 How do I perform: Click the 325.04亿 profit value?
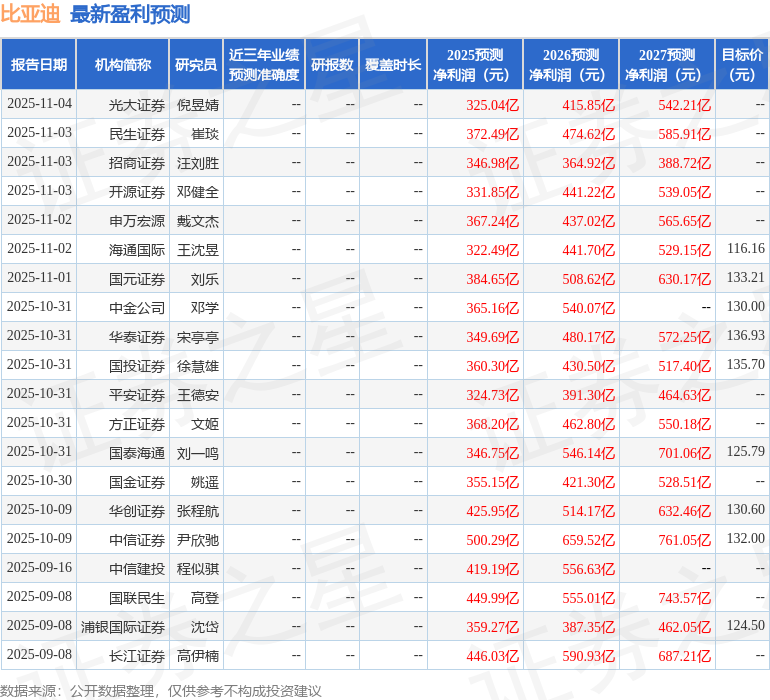coord(493,105)
